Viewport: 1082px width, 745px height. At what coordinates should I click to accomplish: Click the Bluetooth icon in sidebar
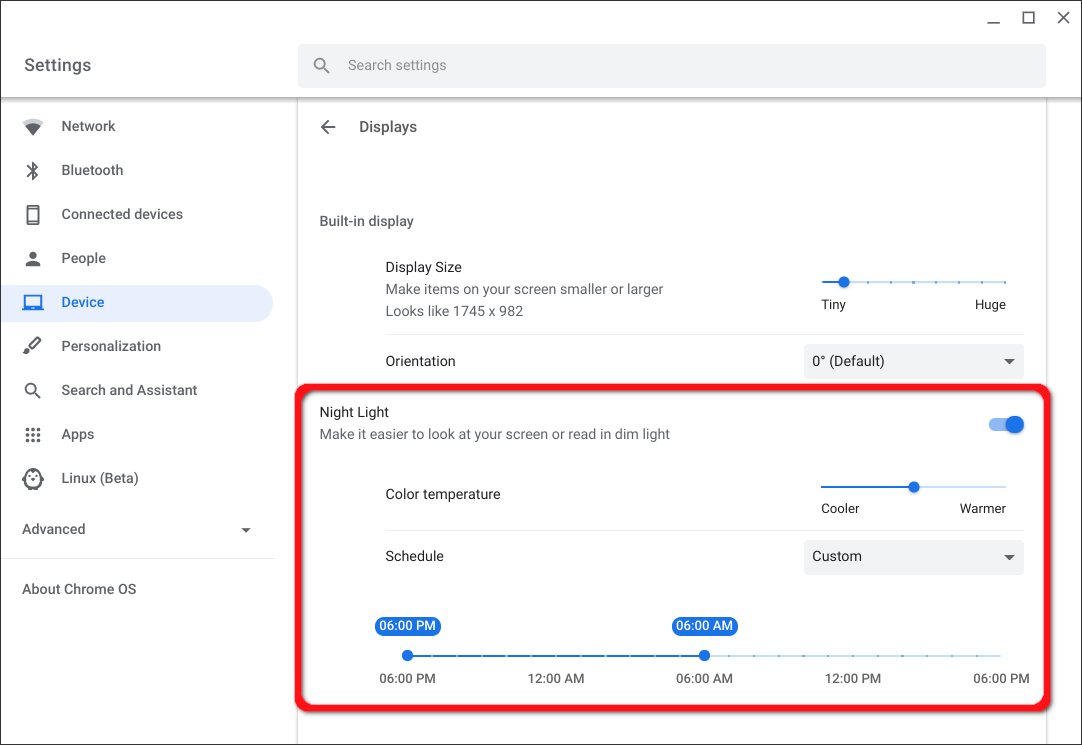click(x=33, y=171)
